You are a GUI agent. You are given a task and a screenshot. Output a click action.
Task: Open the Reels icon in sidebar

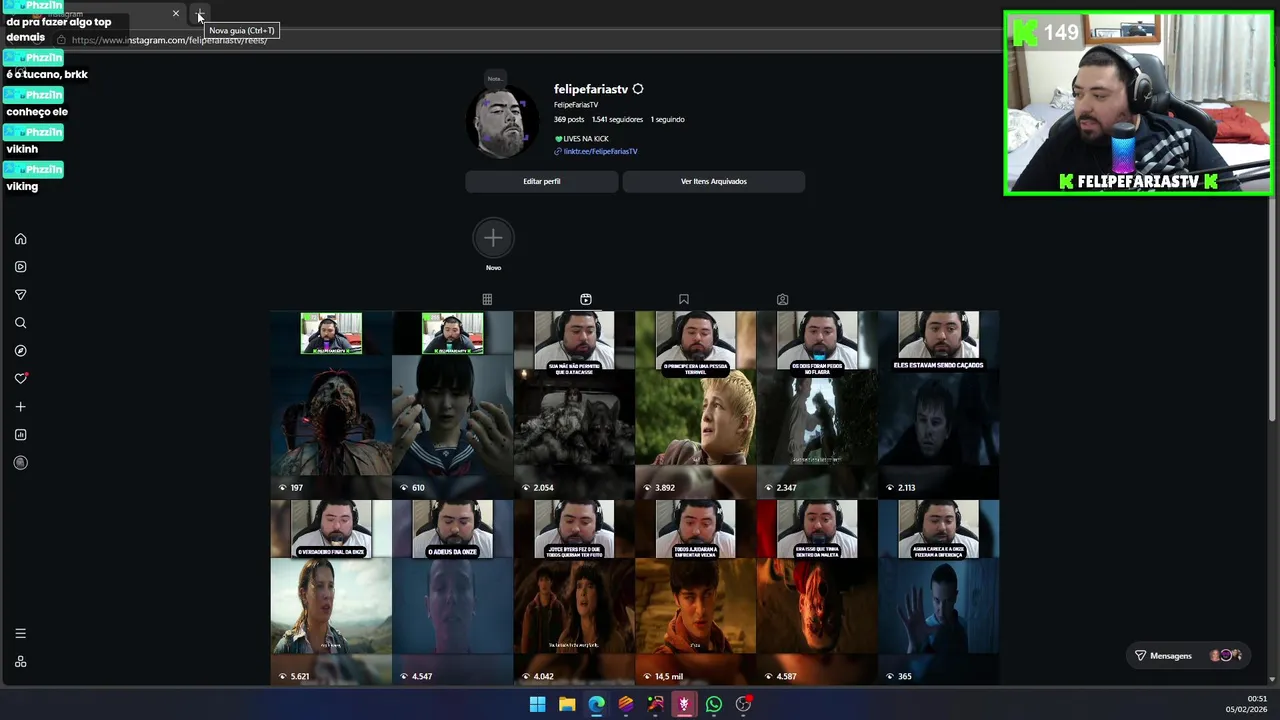[20, 267]
